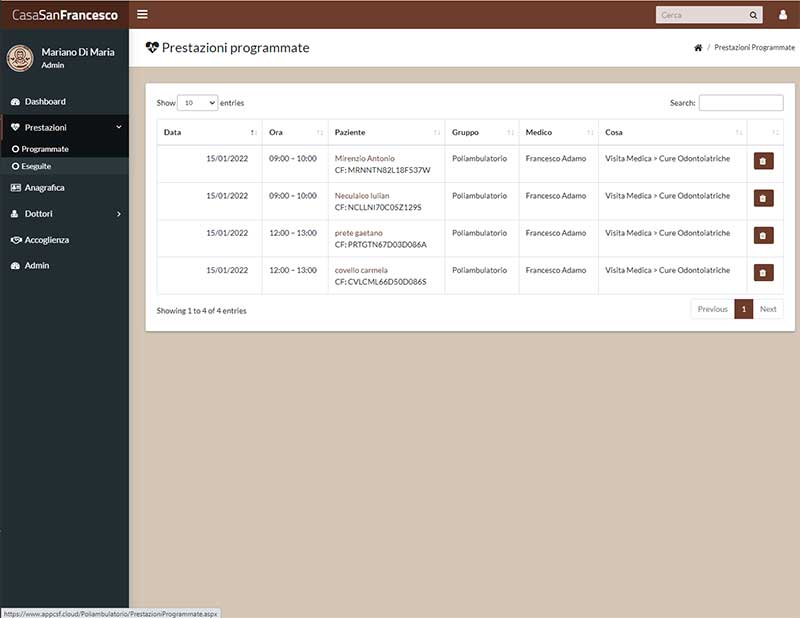Open the Anagrafica sidebar item
The image size is (800, 618).
tap(64, 188)
